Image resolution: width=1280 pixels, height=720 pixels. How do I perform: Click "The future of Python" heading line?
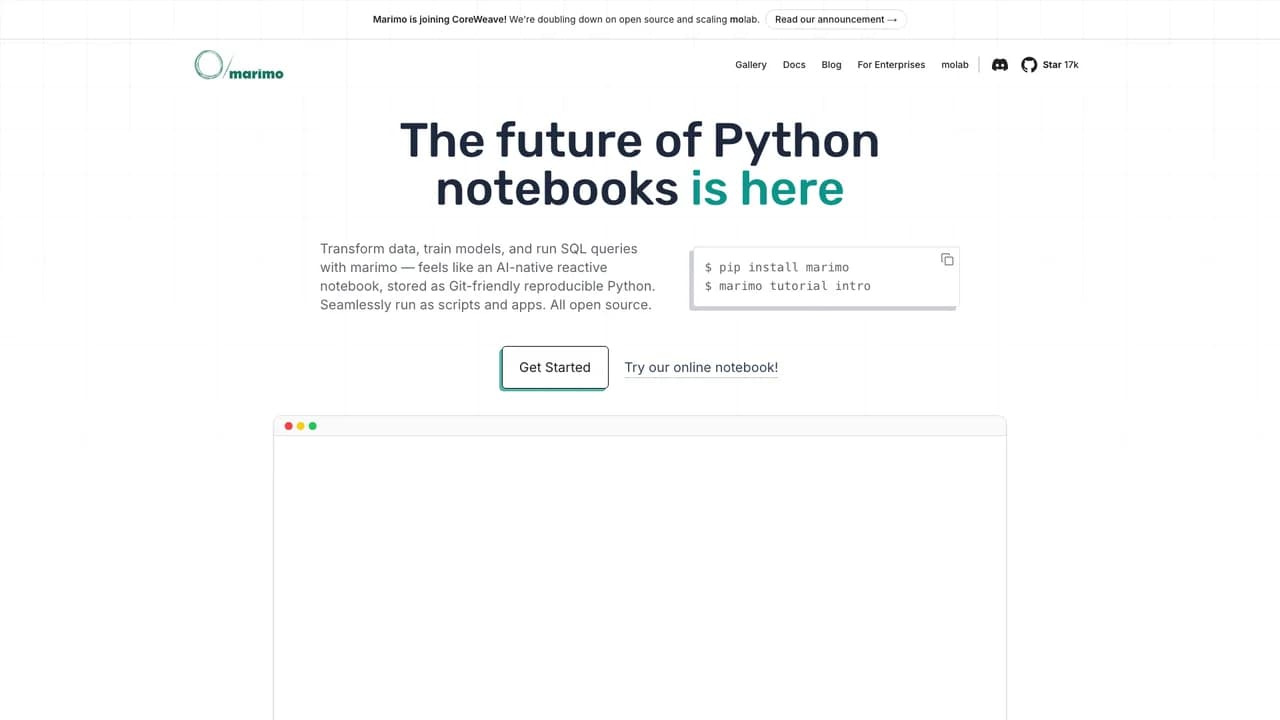pos(640,140)
